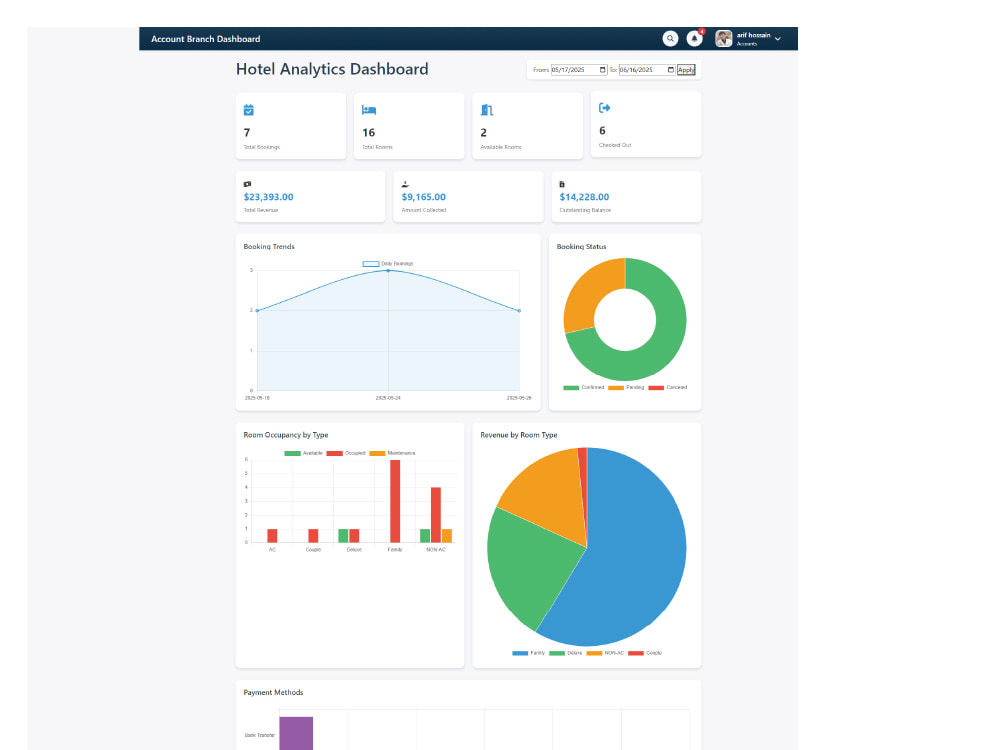The image size is (1000, 750).
Task: Toggle Available legend in Room Occupancy
Action: click(x=303, y=453)
